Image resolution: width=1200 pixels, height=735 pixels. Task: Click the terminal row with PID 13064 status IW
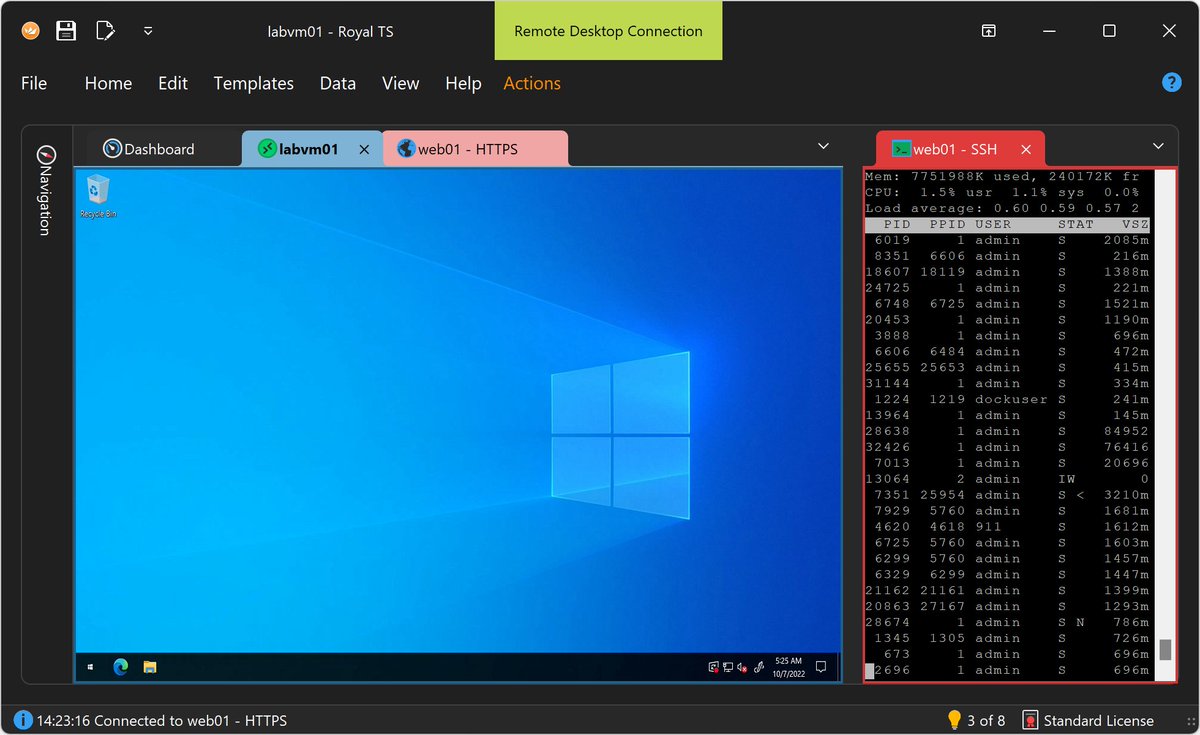[x=1007, y=479]
